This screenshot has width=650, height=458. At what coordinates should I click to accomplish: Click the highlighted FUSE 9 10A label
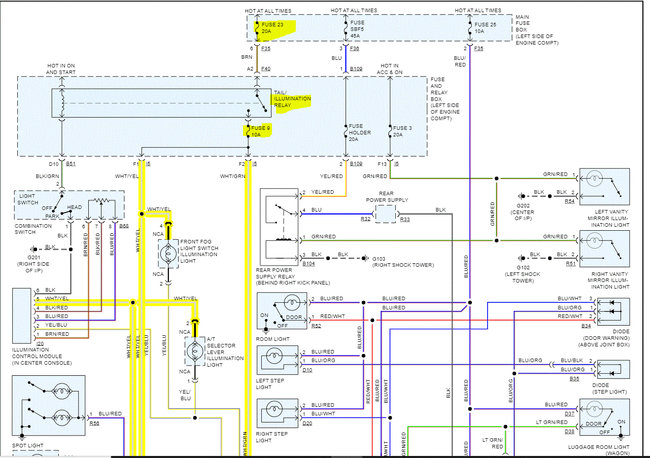pyautogui.click(x=261, y=131)
